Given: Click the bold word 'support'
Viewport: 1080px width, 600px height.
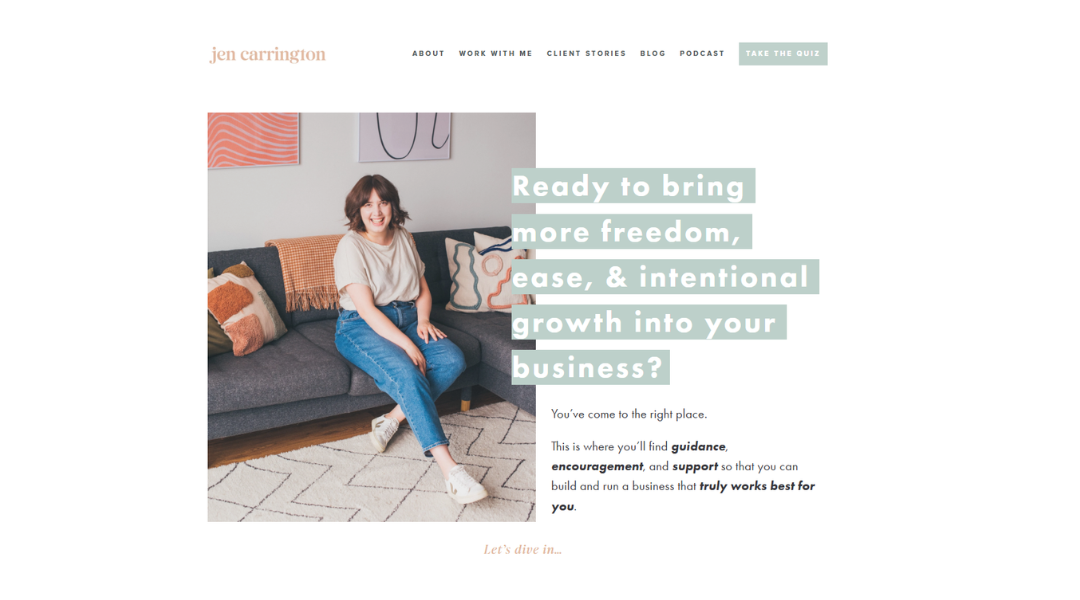Looking at the screenshot, I should [x=694, y=466].
